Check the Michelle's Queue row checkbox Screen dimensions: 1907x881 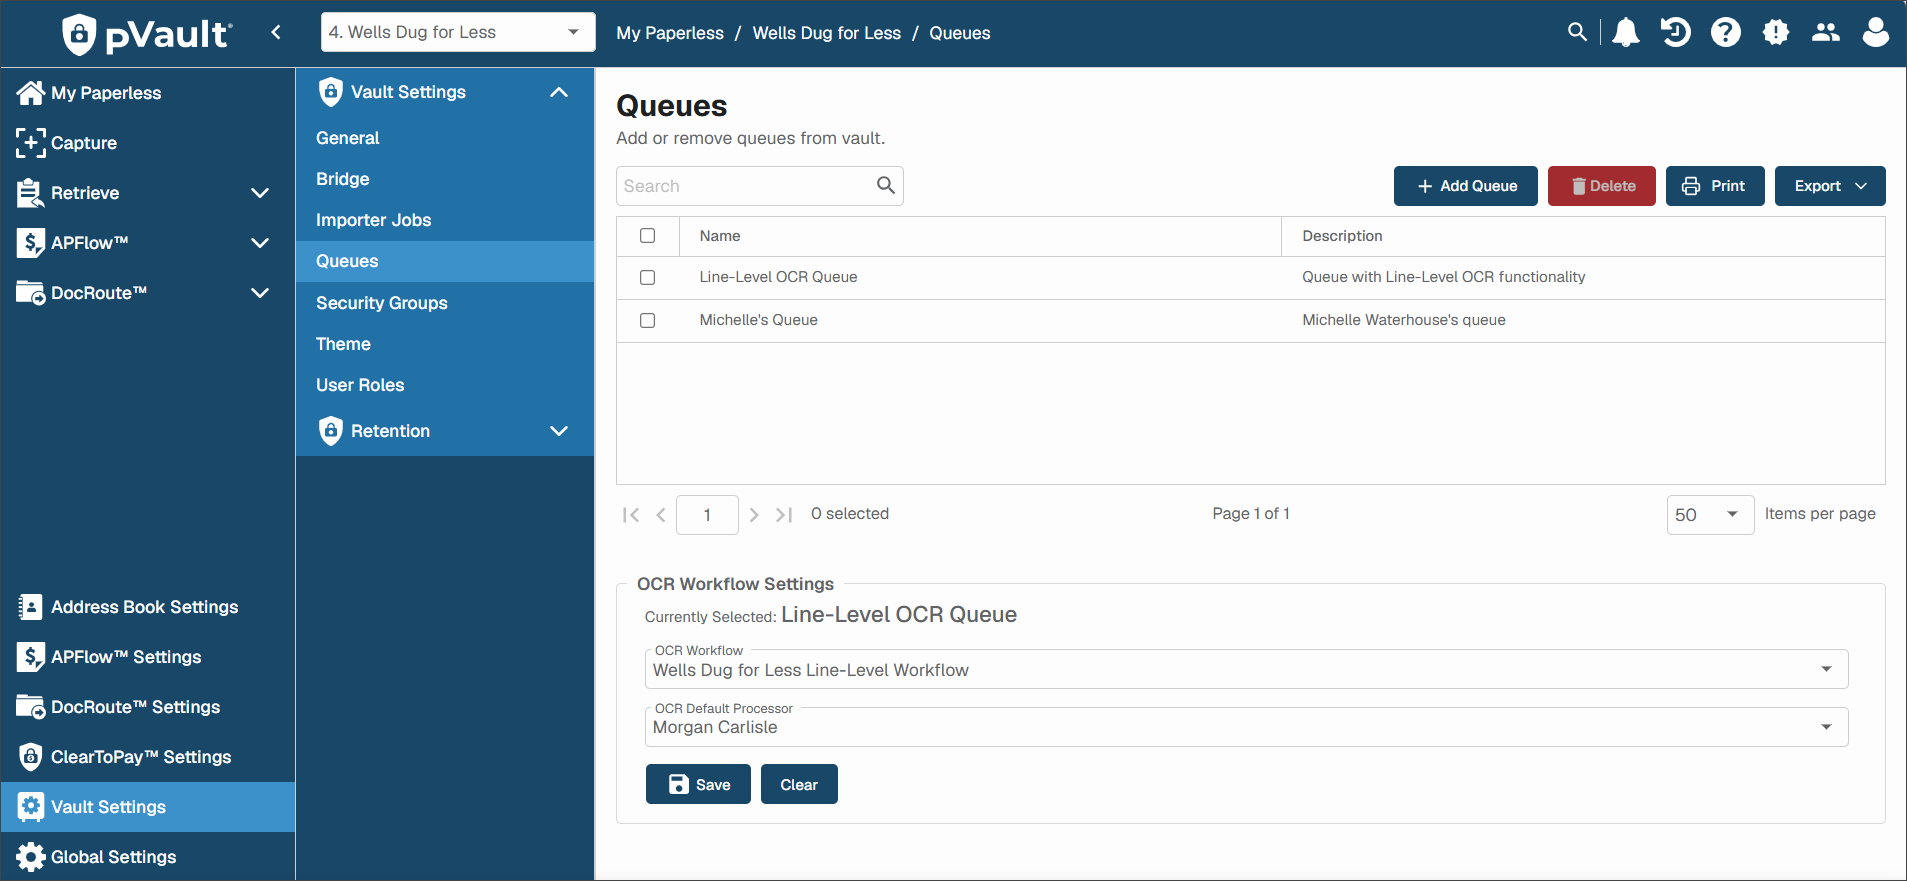click(648, 321)
